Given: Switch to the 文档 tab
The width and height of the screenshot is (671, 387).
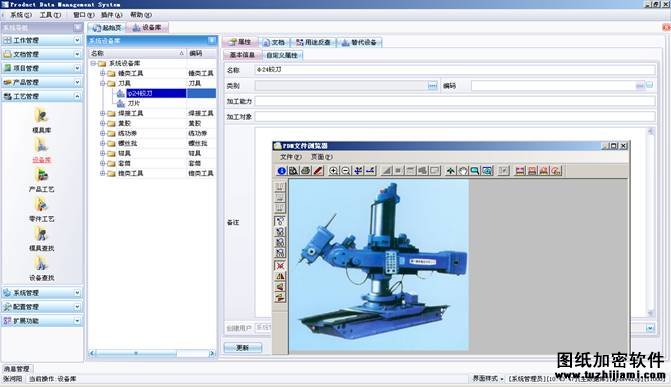Looking at the screenshot, I should pos(274,42).
